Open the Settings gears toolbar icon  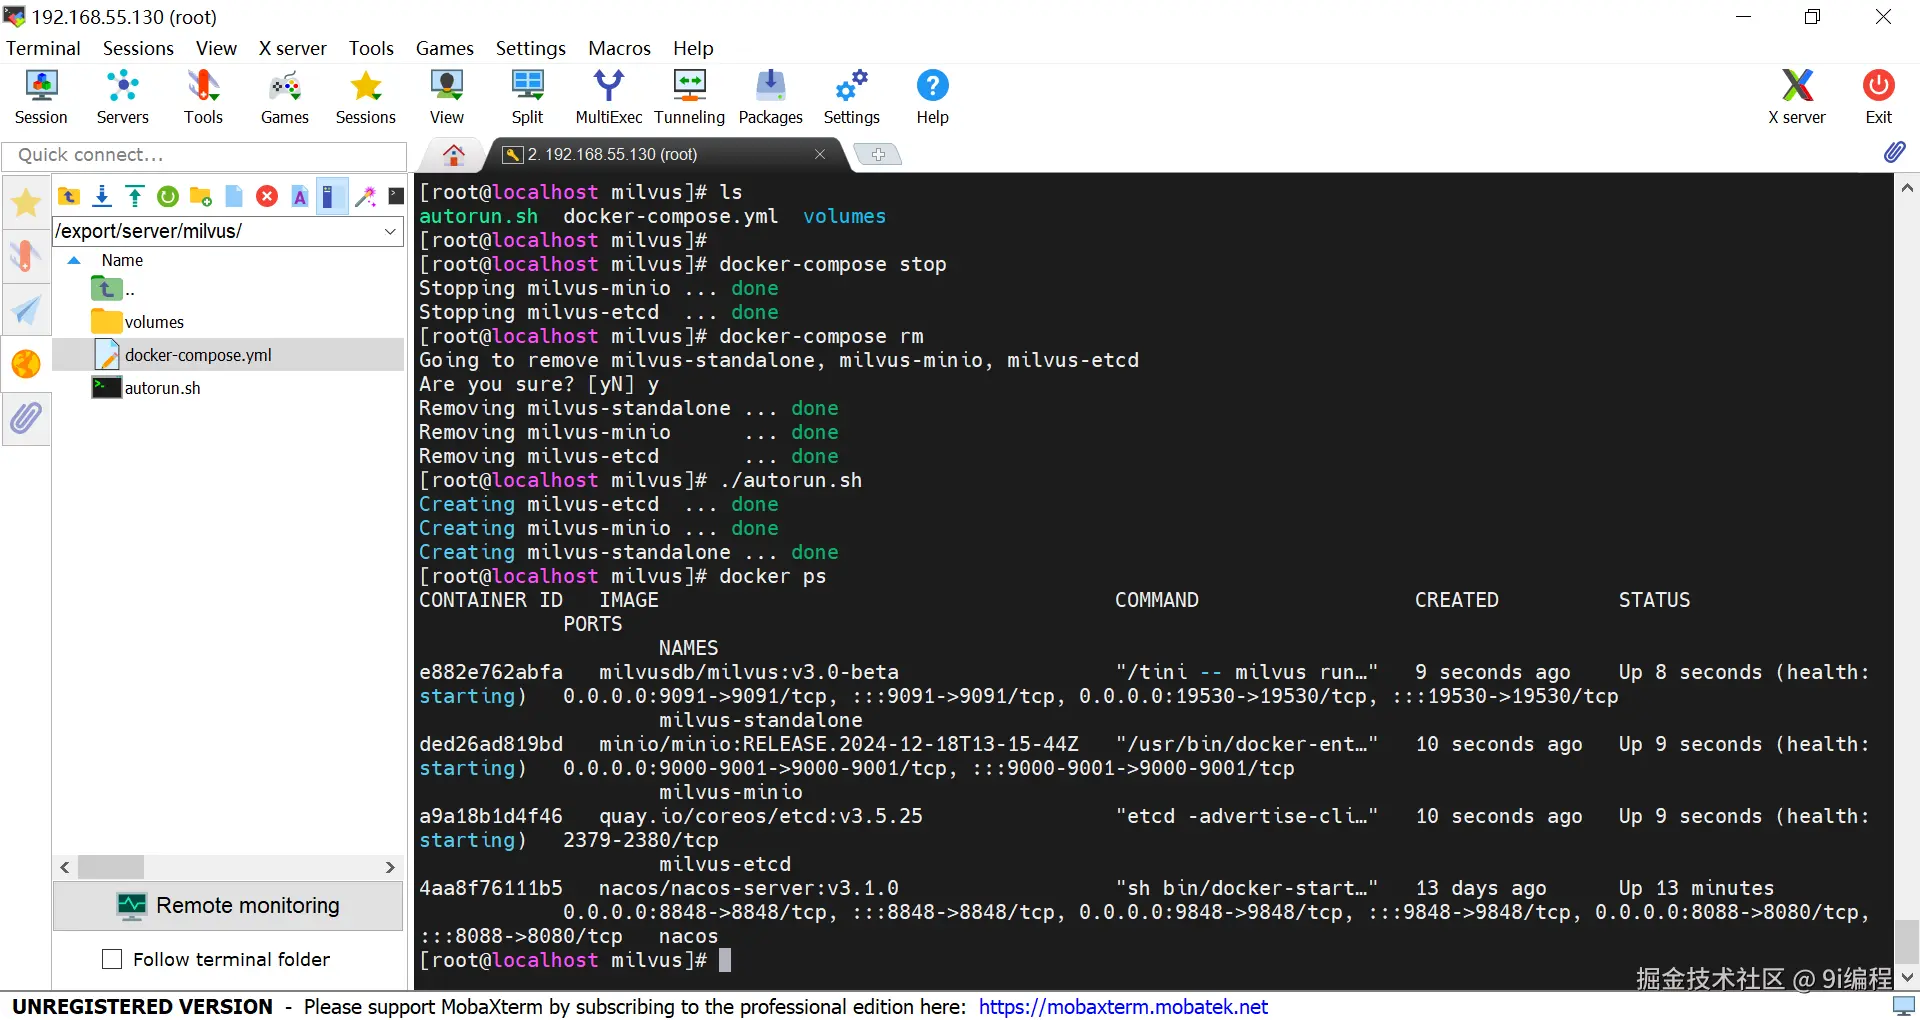(x=851, y=97)
